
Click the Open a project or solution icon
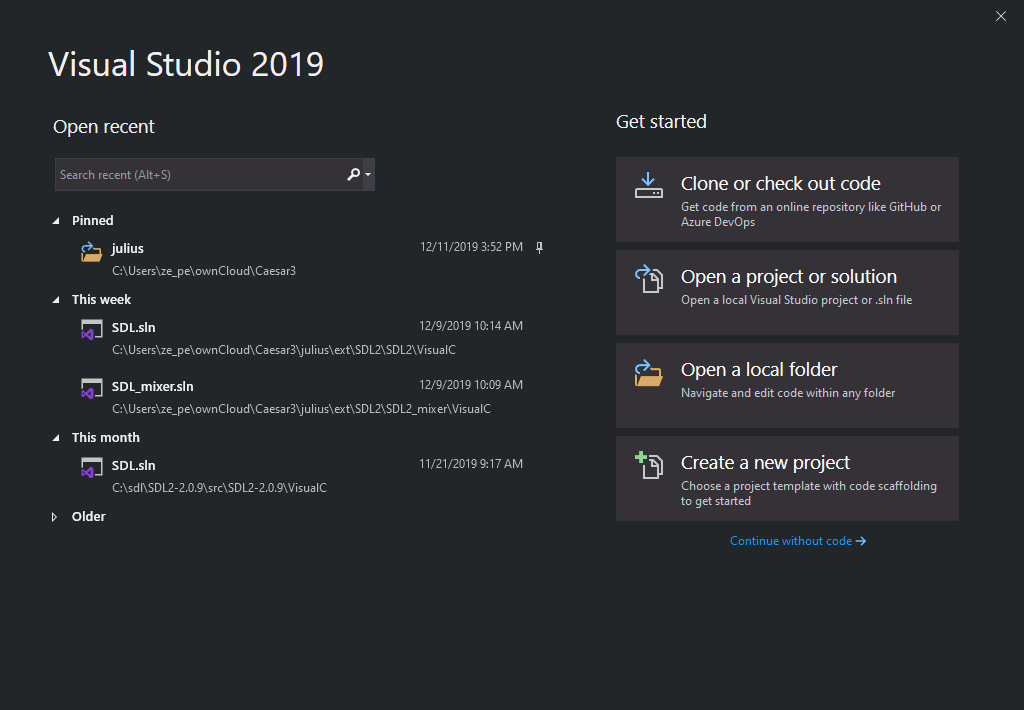point(648,279)
